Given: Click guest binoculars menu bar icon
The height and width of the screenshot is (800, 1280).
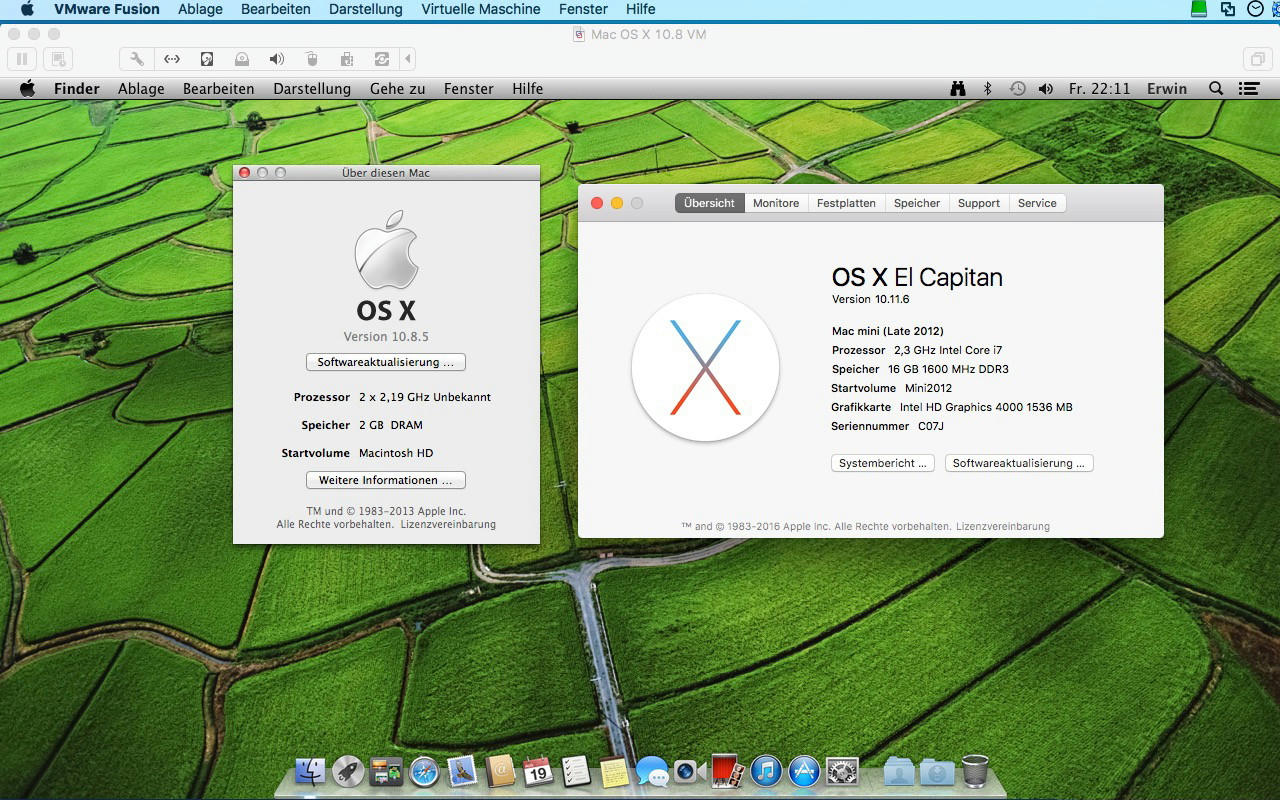Looking at the screenshot, I should click(x=958, y=88).
